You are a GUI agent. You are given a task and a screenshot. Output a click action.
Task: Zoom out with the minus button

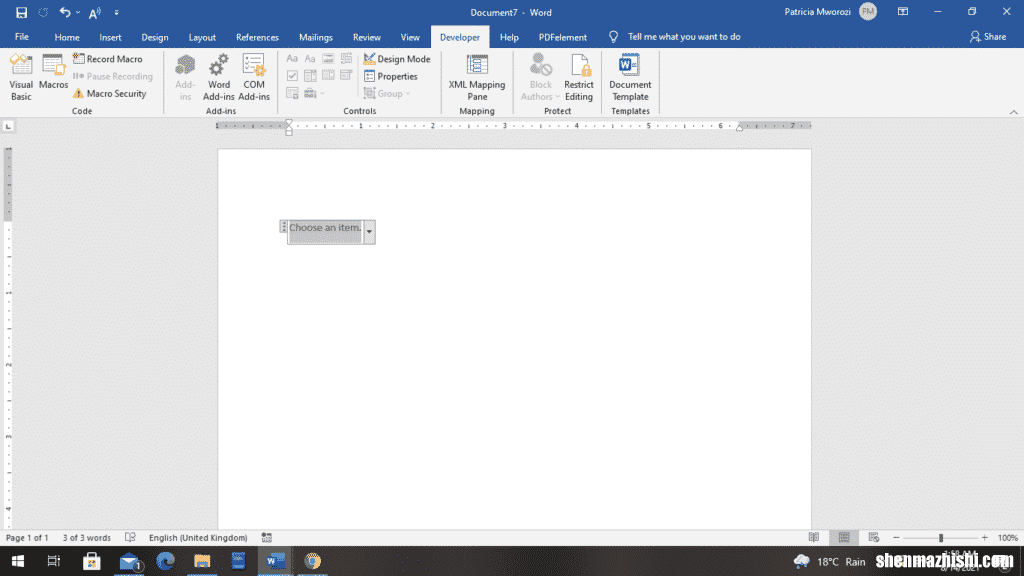896,537
